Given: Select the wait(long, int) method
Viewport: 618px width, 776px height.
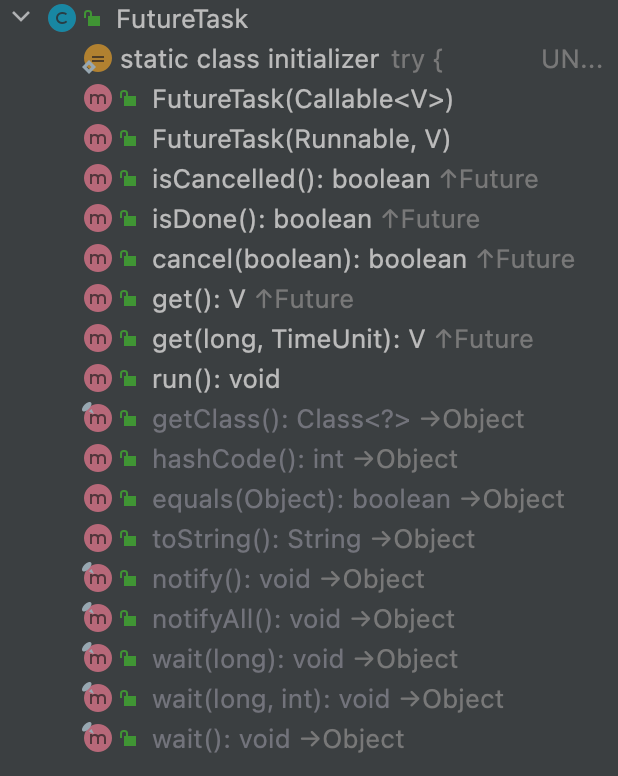Looking at the screenshot, I should [x=244, y=699].
